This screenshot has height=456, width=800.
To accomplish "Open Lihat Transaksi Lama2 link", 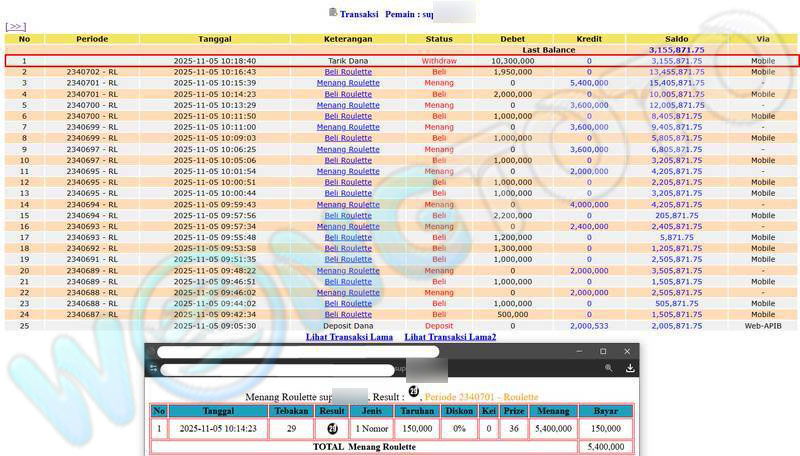I will click(449, 337).
